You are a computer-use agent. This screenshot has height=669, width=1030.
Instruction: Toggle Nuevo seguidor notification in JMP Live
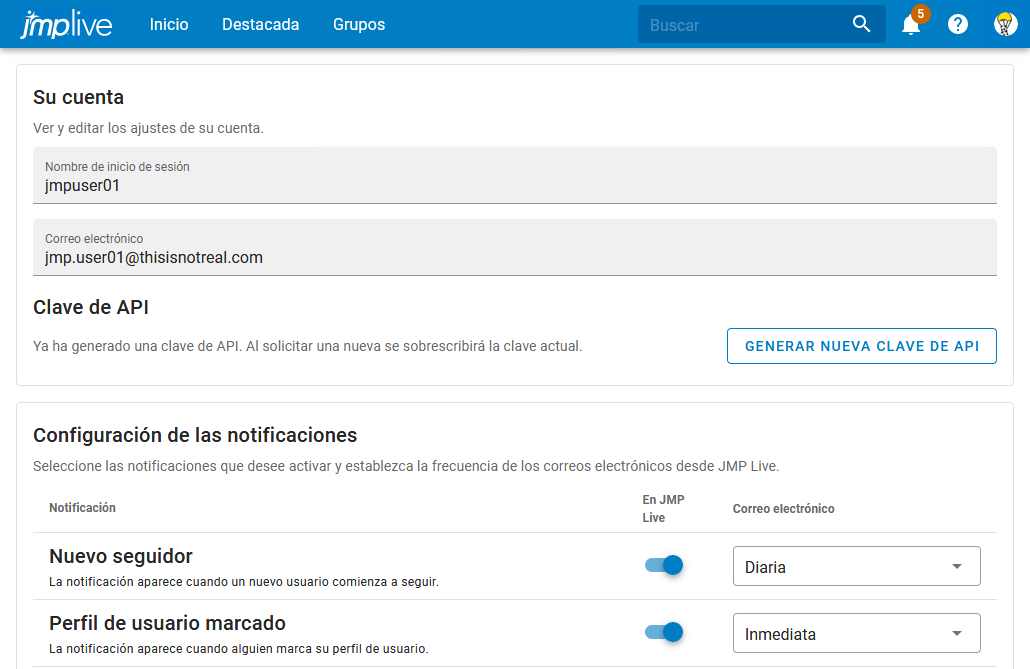point(663,565)
